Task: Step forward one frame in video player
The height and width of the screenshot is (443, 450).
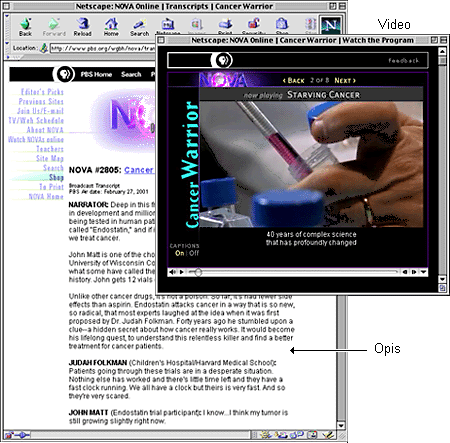Action: [414, 272]
